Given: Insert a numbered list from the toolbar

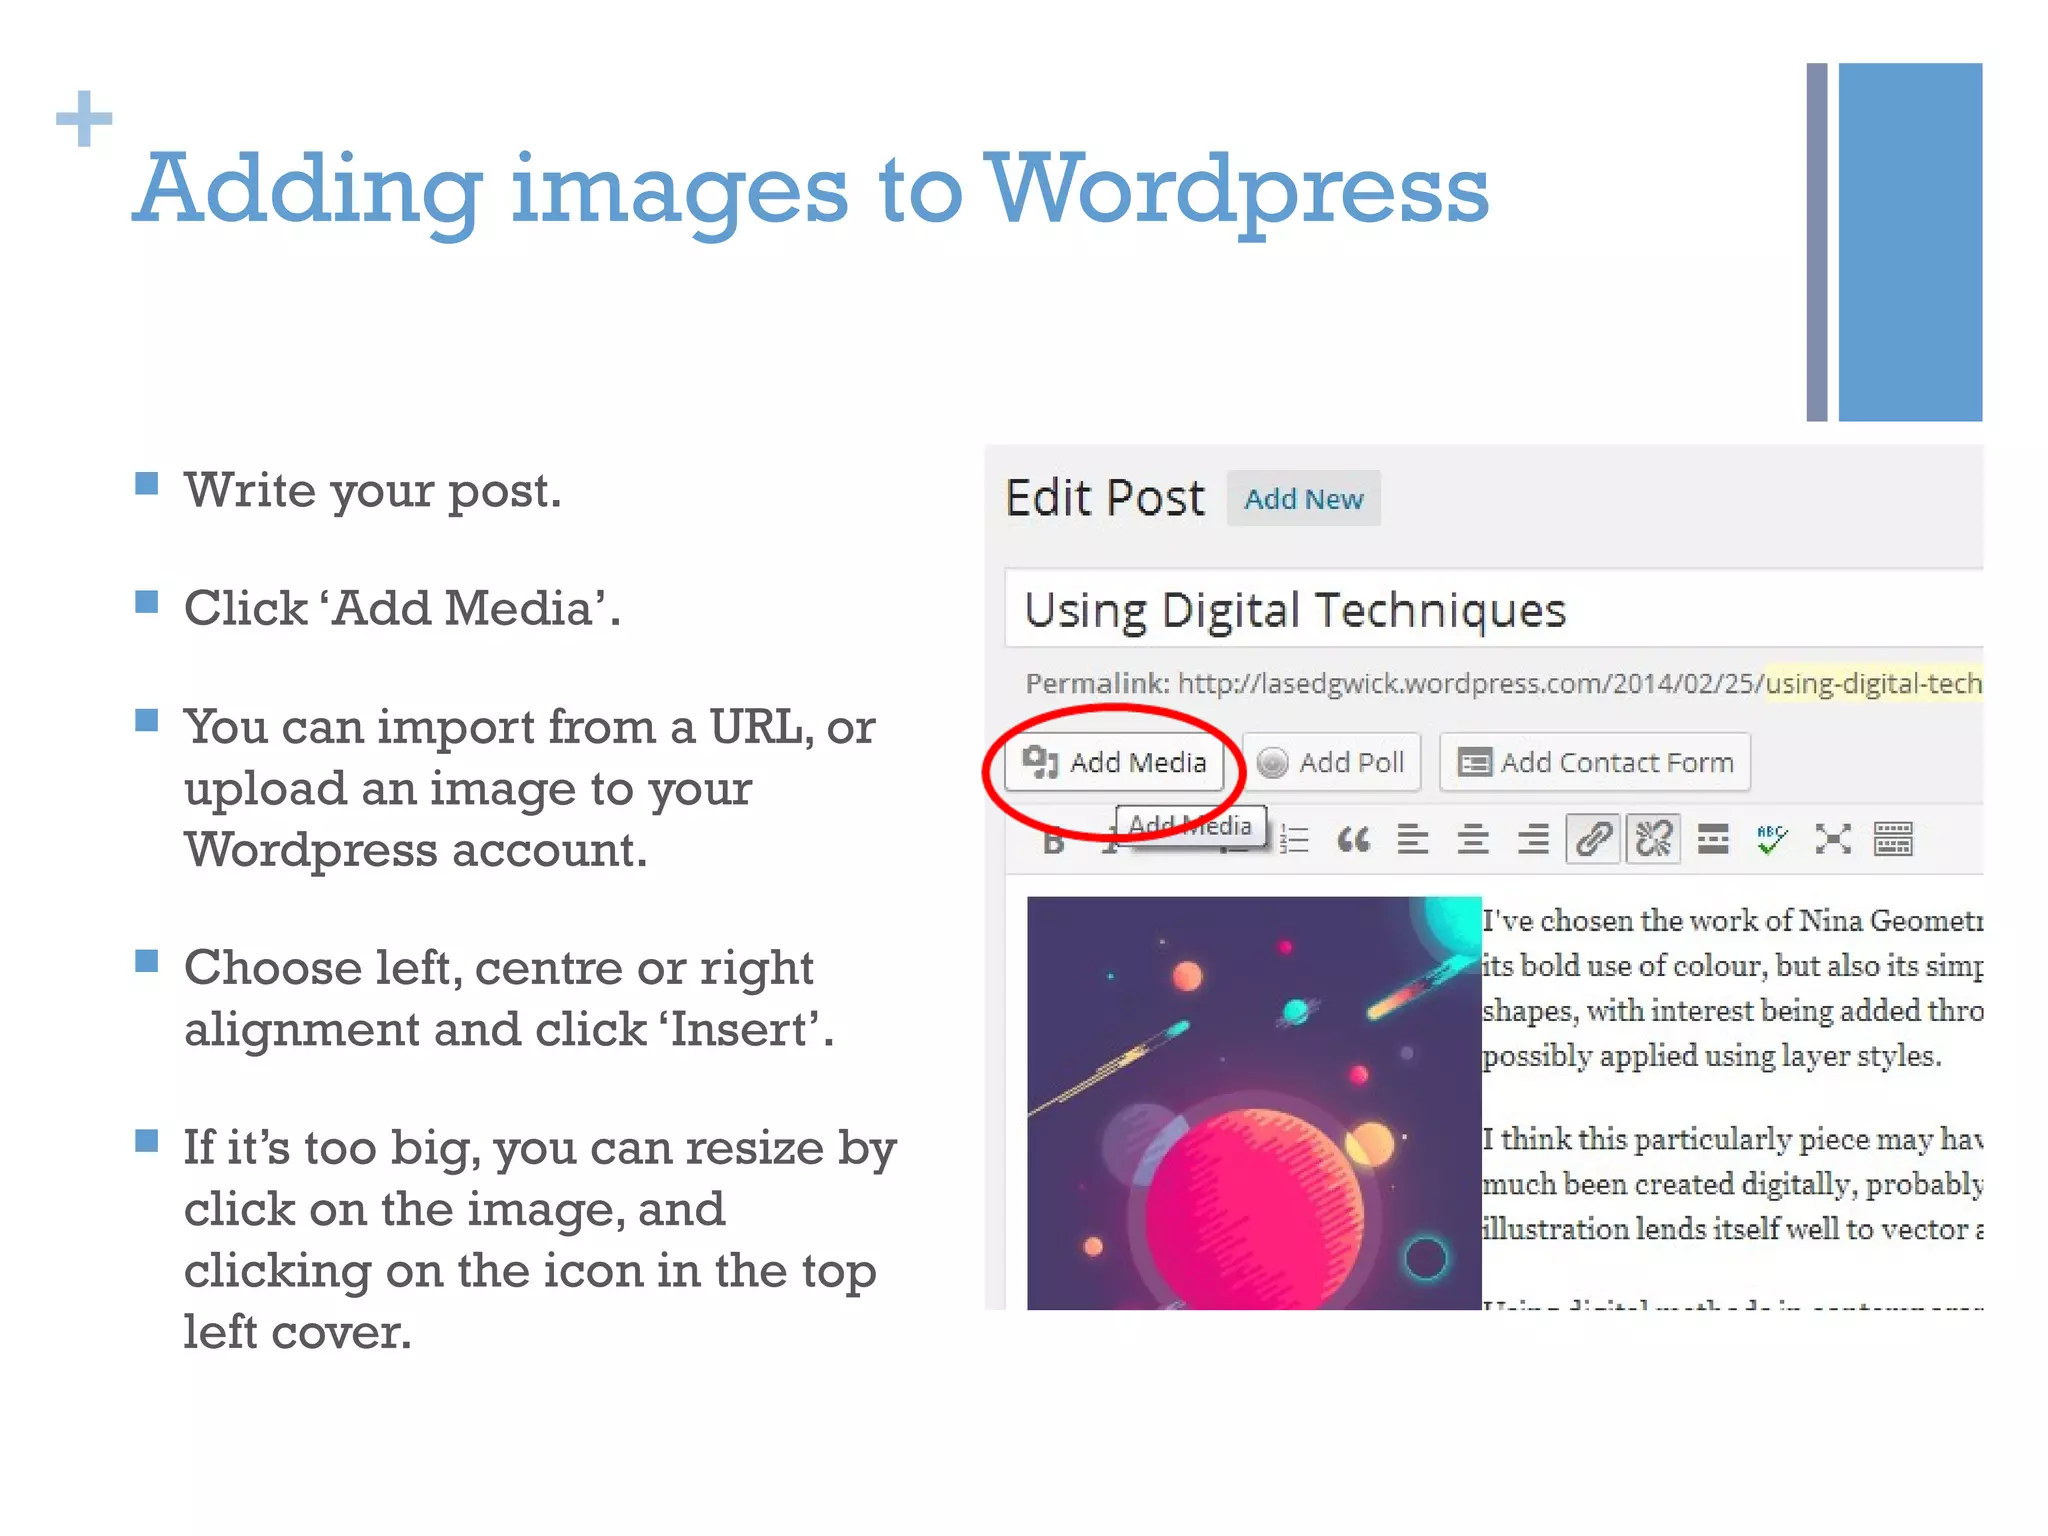Looking at the screenshot, I should pos(1294,839).
